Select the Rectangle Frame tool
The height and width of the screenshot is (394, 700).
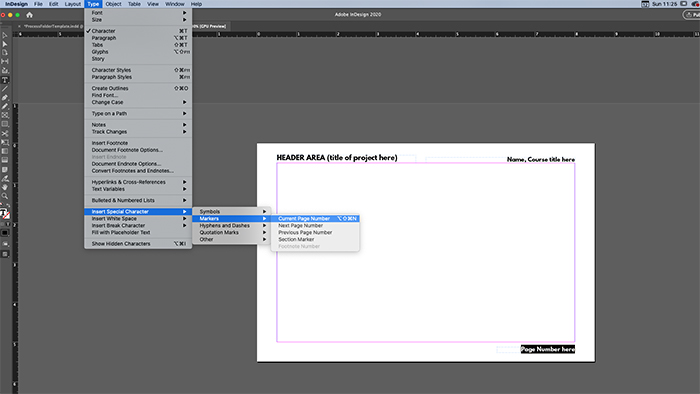tap(5, 116)
